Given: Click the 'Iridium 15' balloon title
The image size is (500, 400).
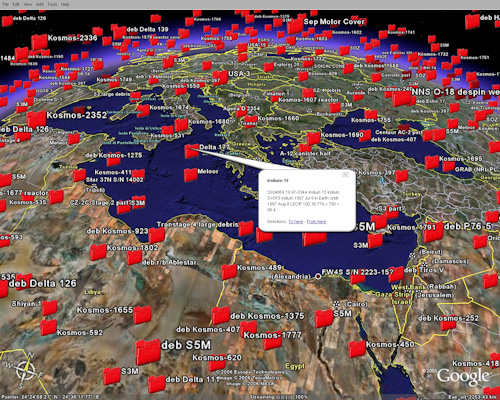Looking at the screenshot, I should pyautogui.click(x=278, y=180).
